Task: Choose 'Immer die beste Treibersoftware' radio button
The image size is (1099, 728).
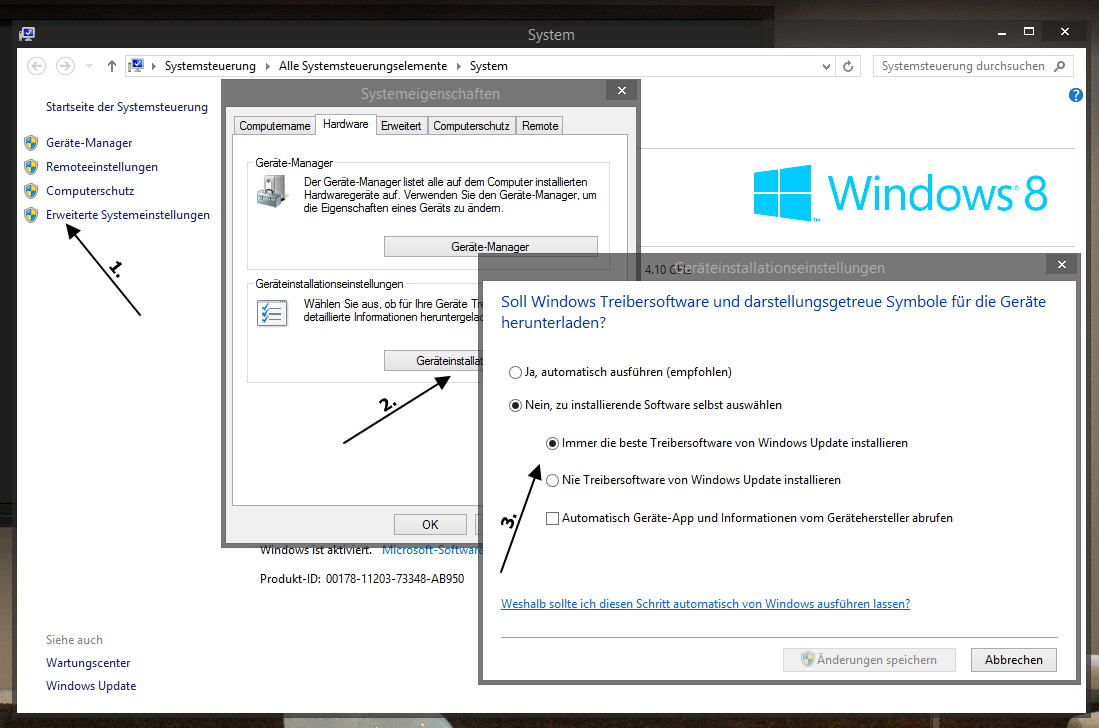Action: click(552, 444)
